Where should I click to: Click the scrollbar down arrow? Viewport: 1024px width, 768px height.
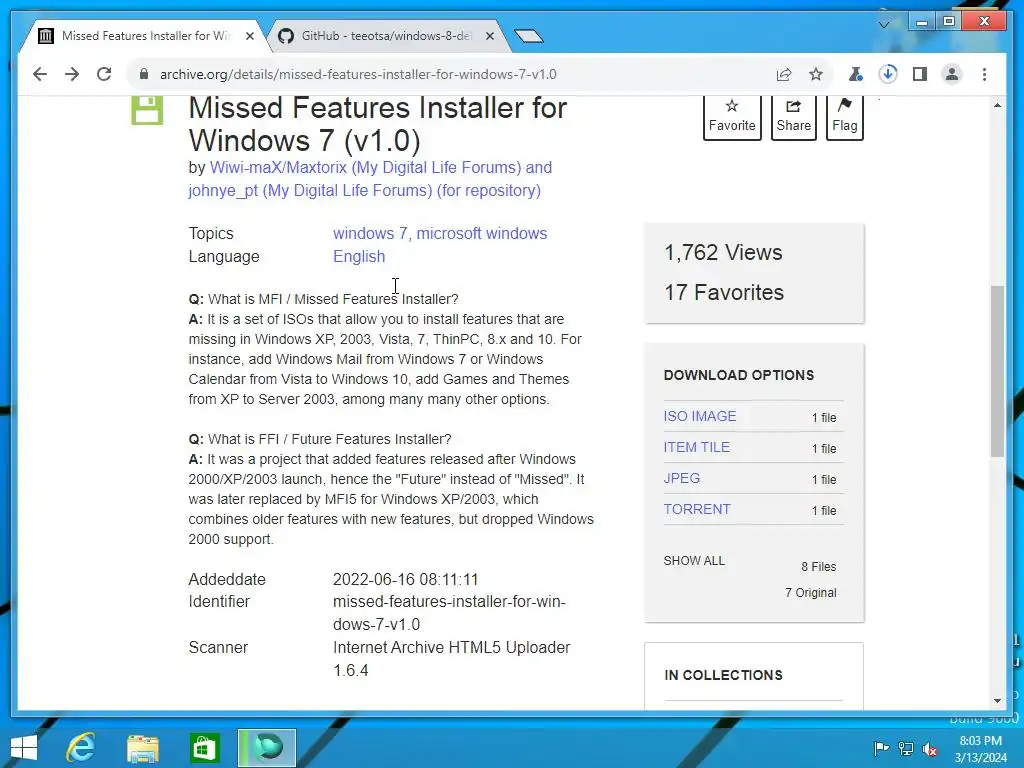(997, 701)
